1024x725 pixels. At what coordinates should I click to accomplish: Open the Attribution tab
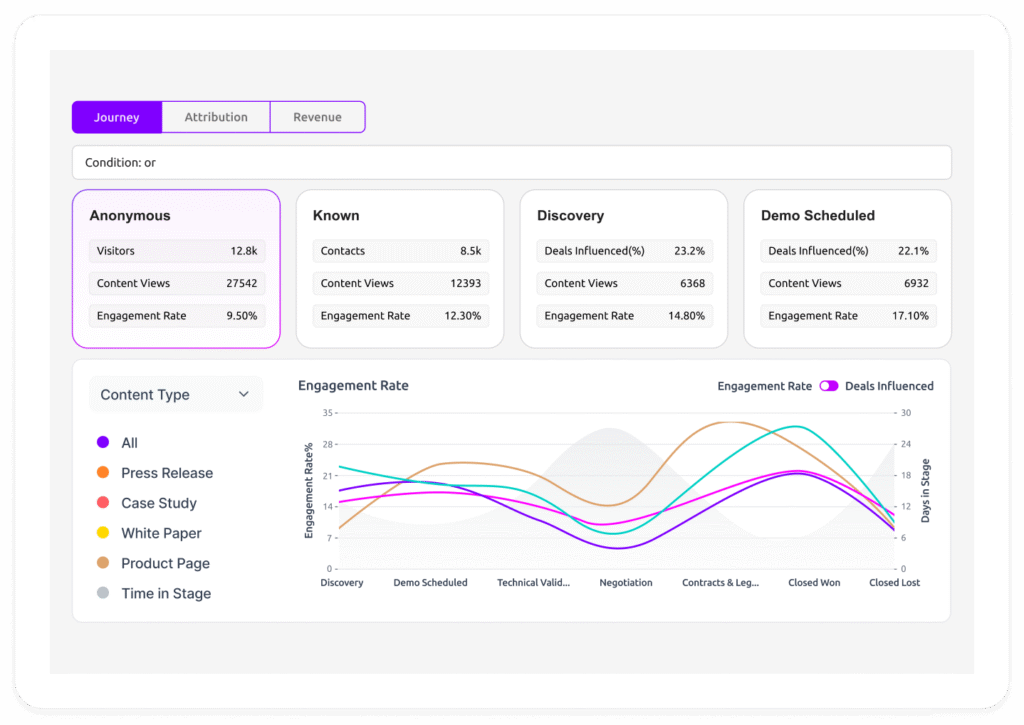click(216, 117)
